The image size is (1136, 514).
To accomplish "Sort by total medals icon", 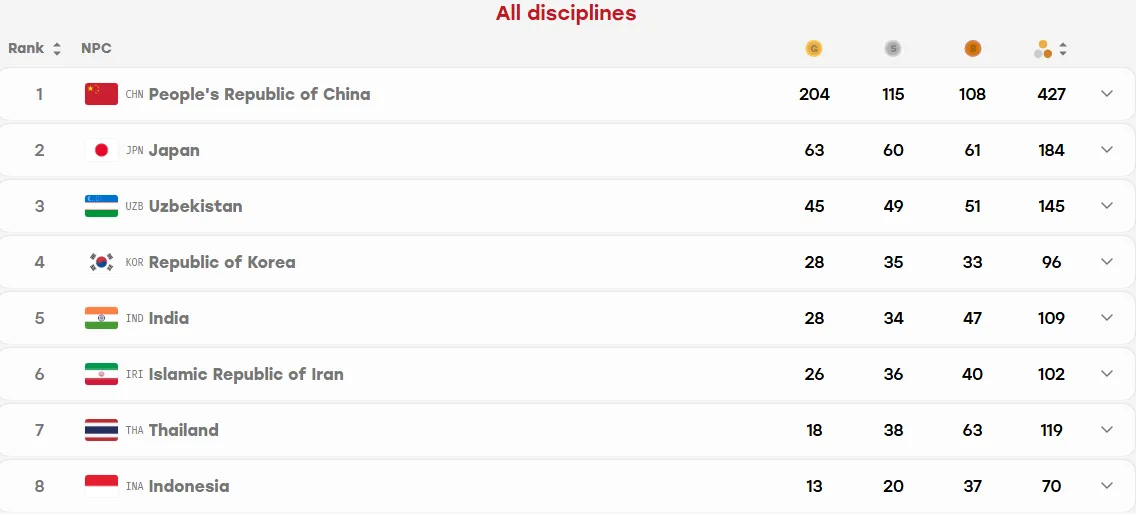I will 1063,49.
